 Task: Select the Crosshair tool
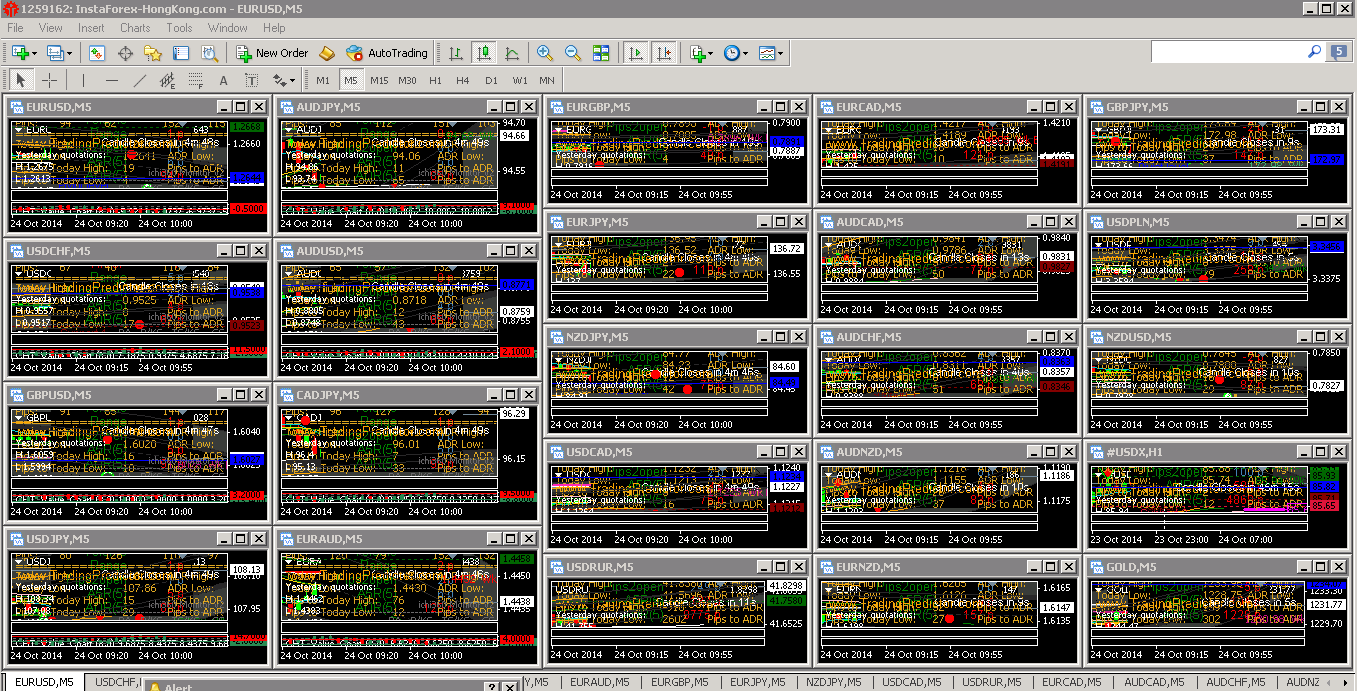[49, 80]
